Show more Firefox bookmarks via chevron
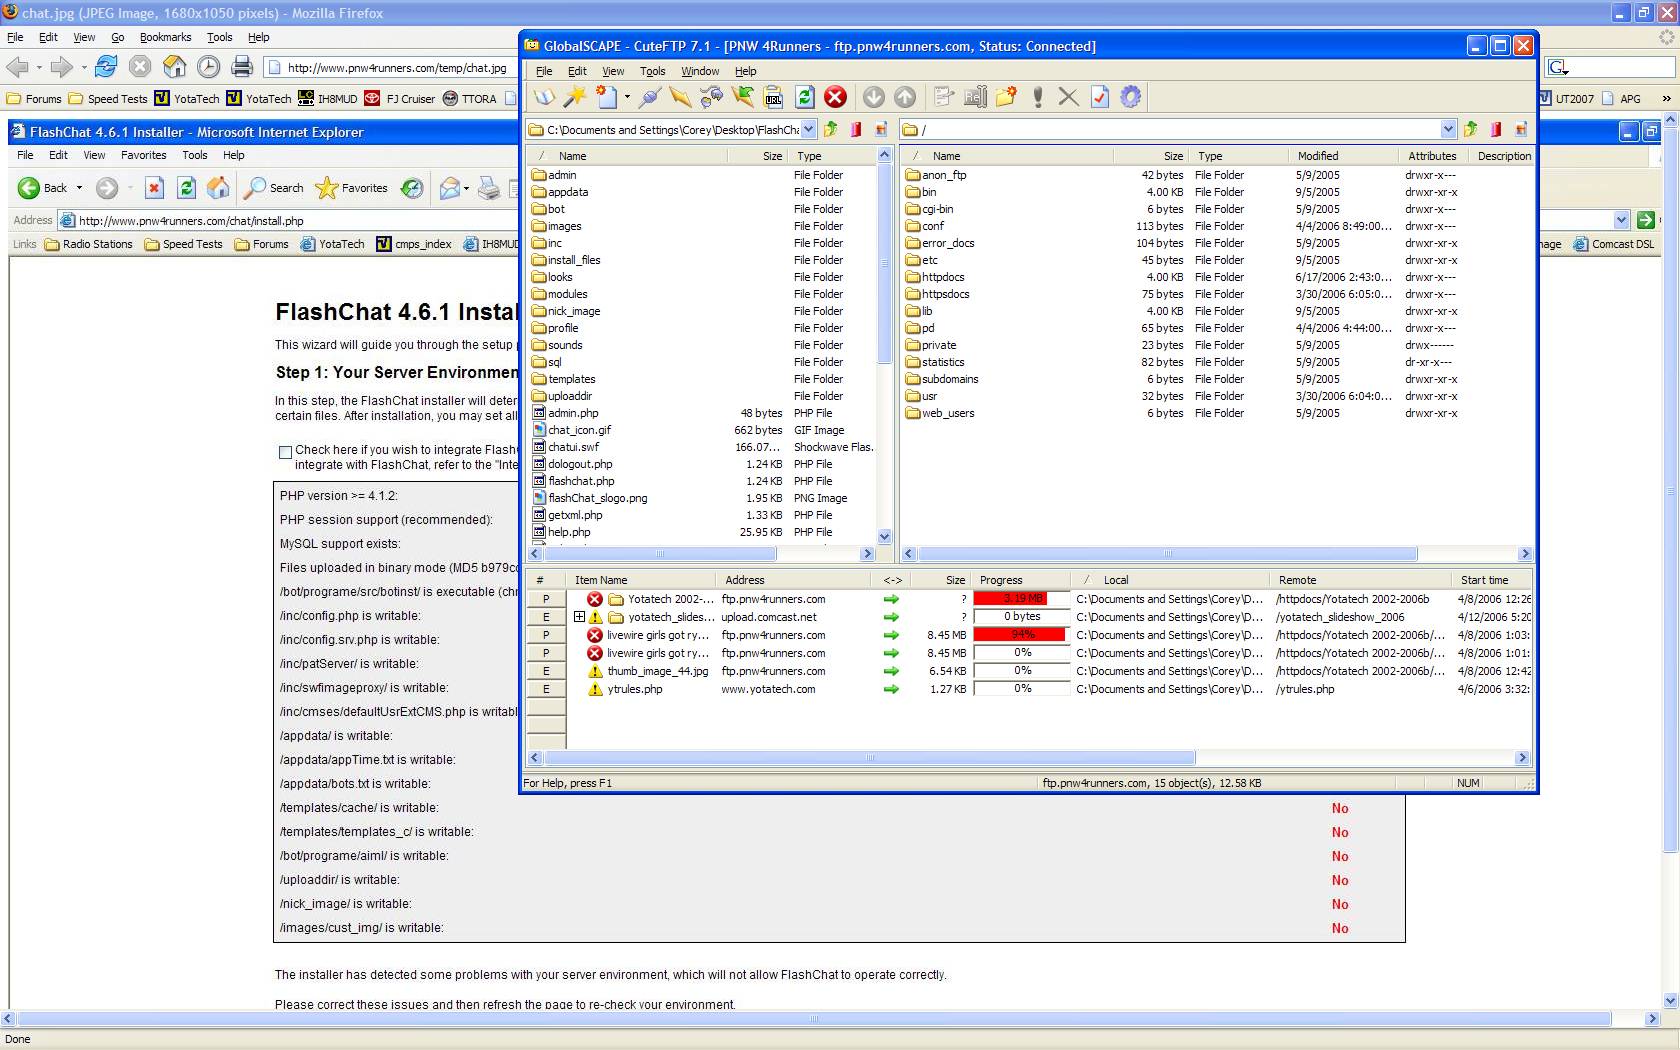The height and width of the screenshot is (1050, 1680). 1666,98
